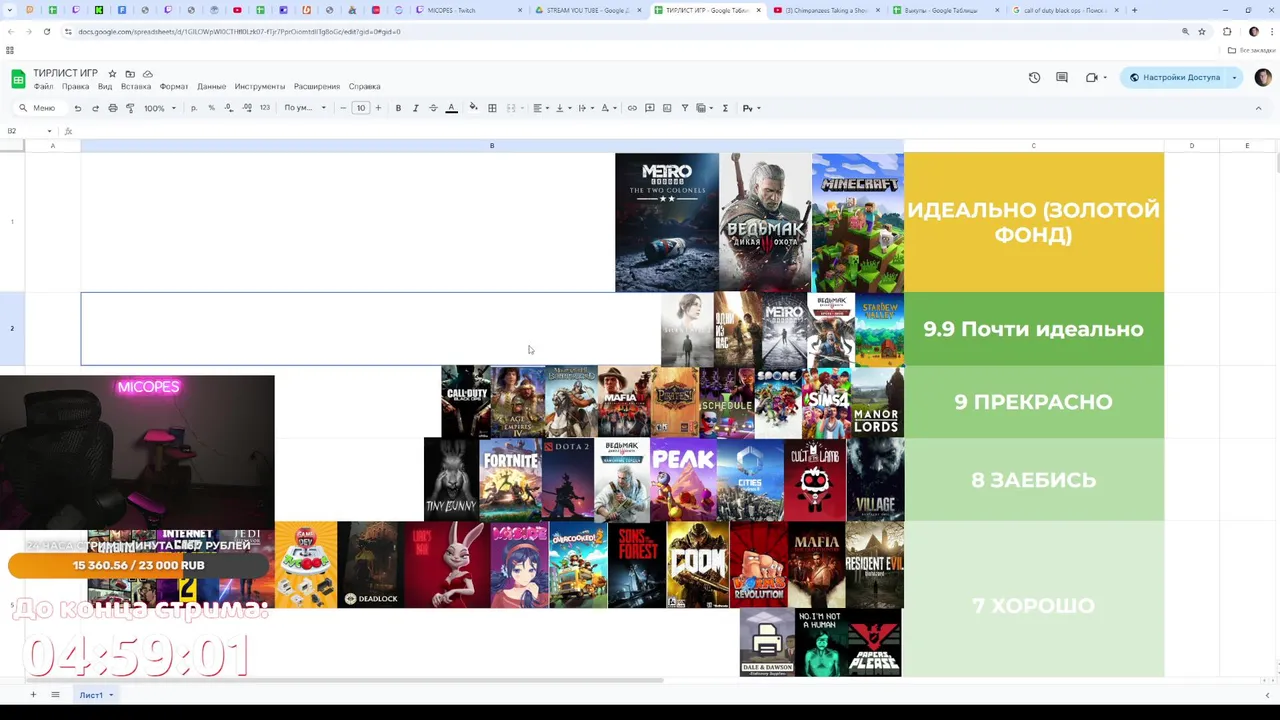Click the redo arrow icon
The height and width of the screenshot is (720, 1280).
click(95, 108)
